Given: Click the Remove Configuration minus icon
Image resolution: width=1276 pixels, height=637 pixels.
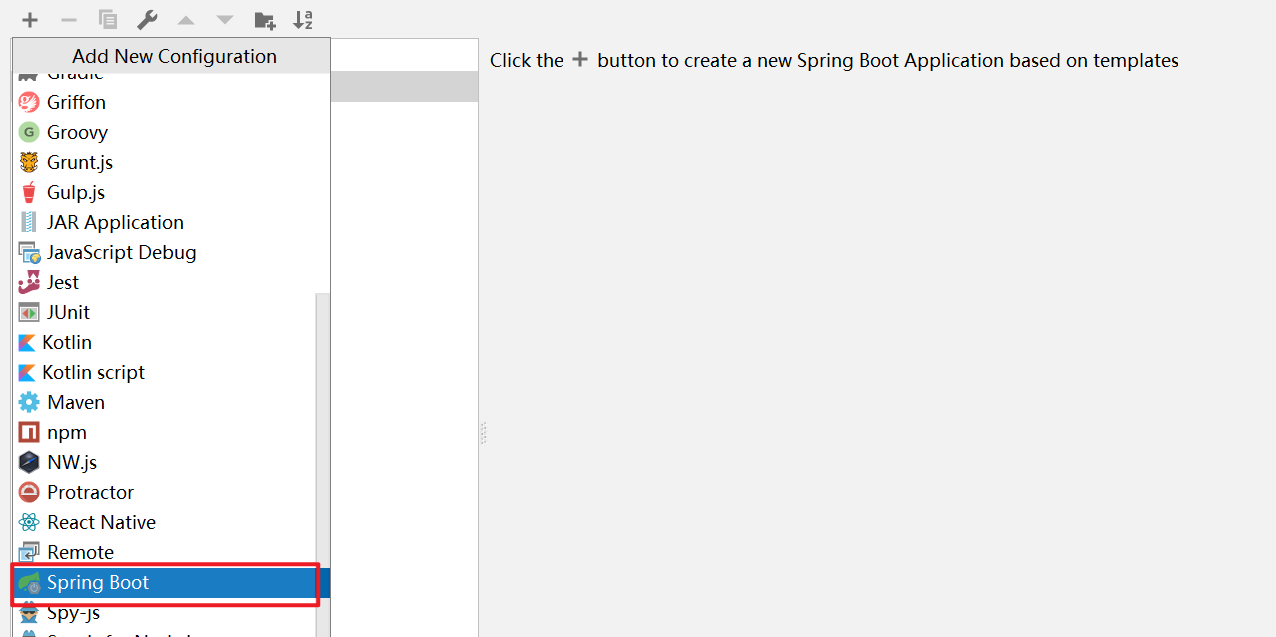Looking at the screenshot, I should coord(69,19).
